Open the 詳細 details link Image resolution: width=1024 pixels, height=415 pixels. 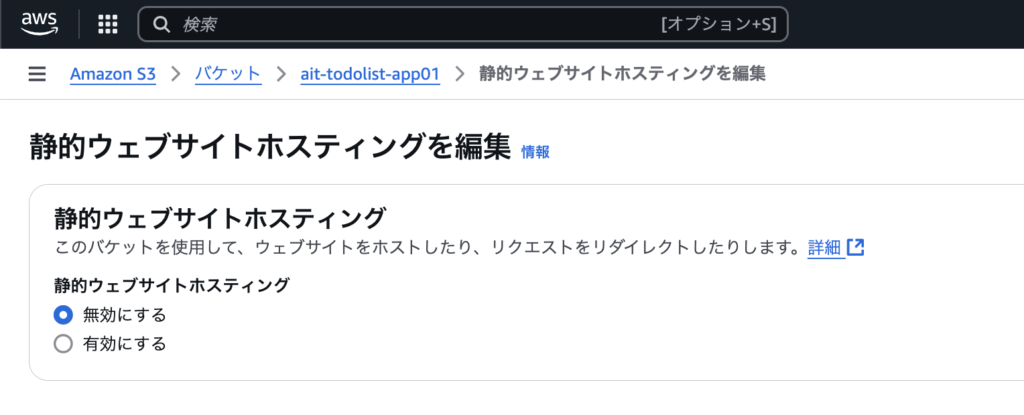[826, 248]
